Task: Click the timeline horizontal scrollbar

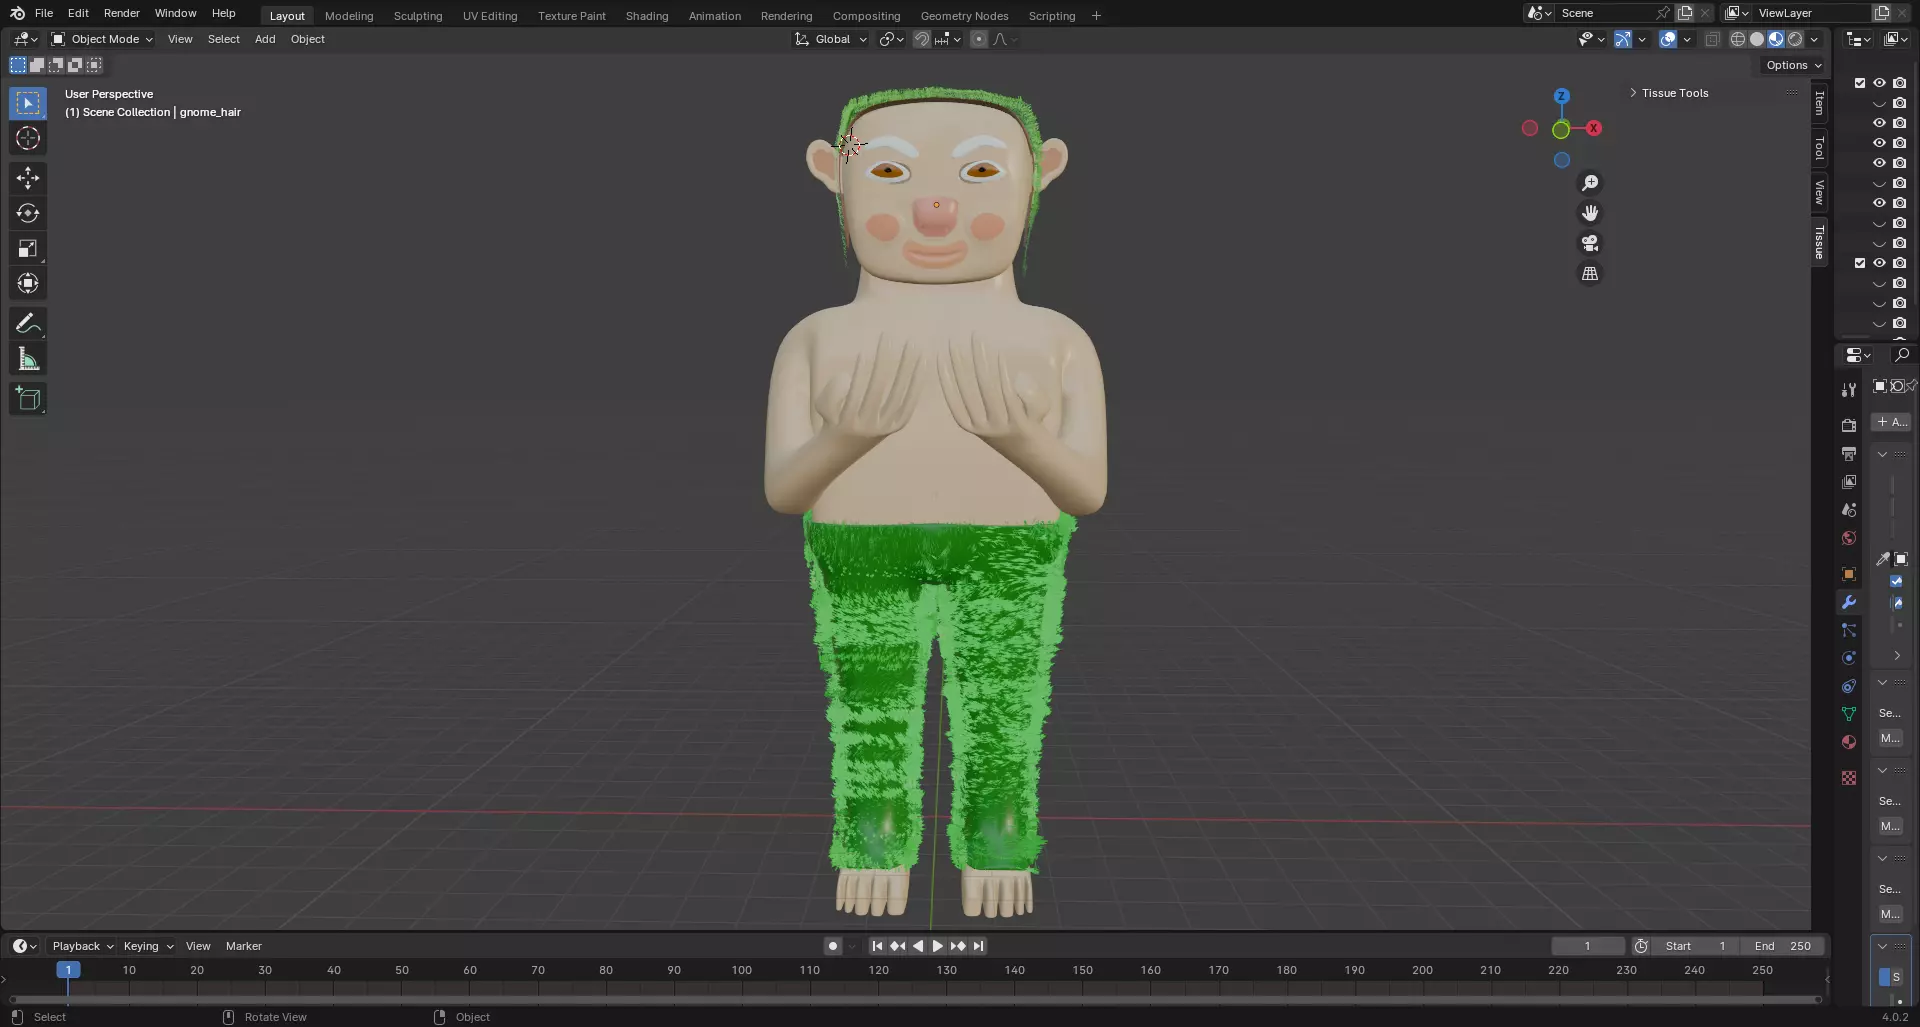Action: pos(915,999)
